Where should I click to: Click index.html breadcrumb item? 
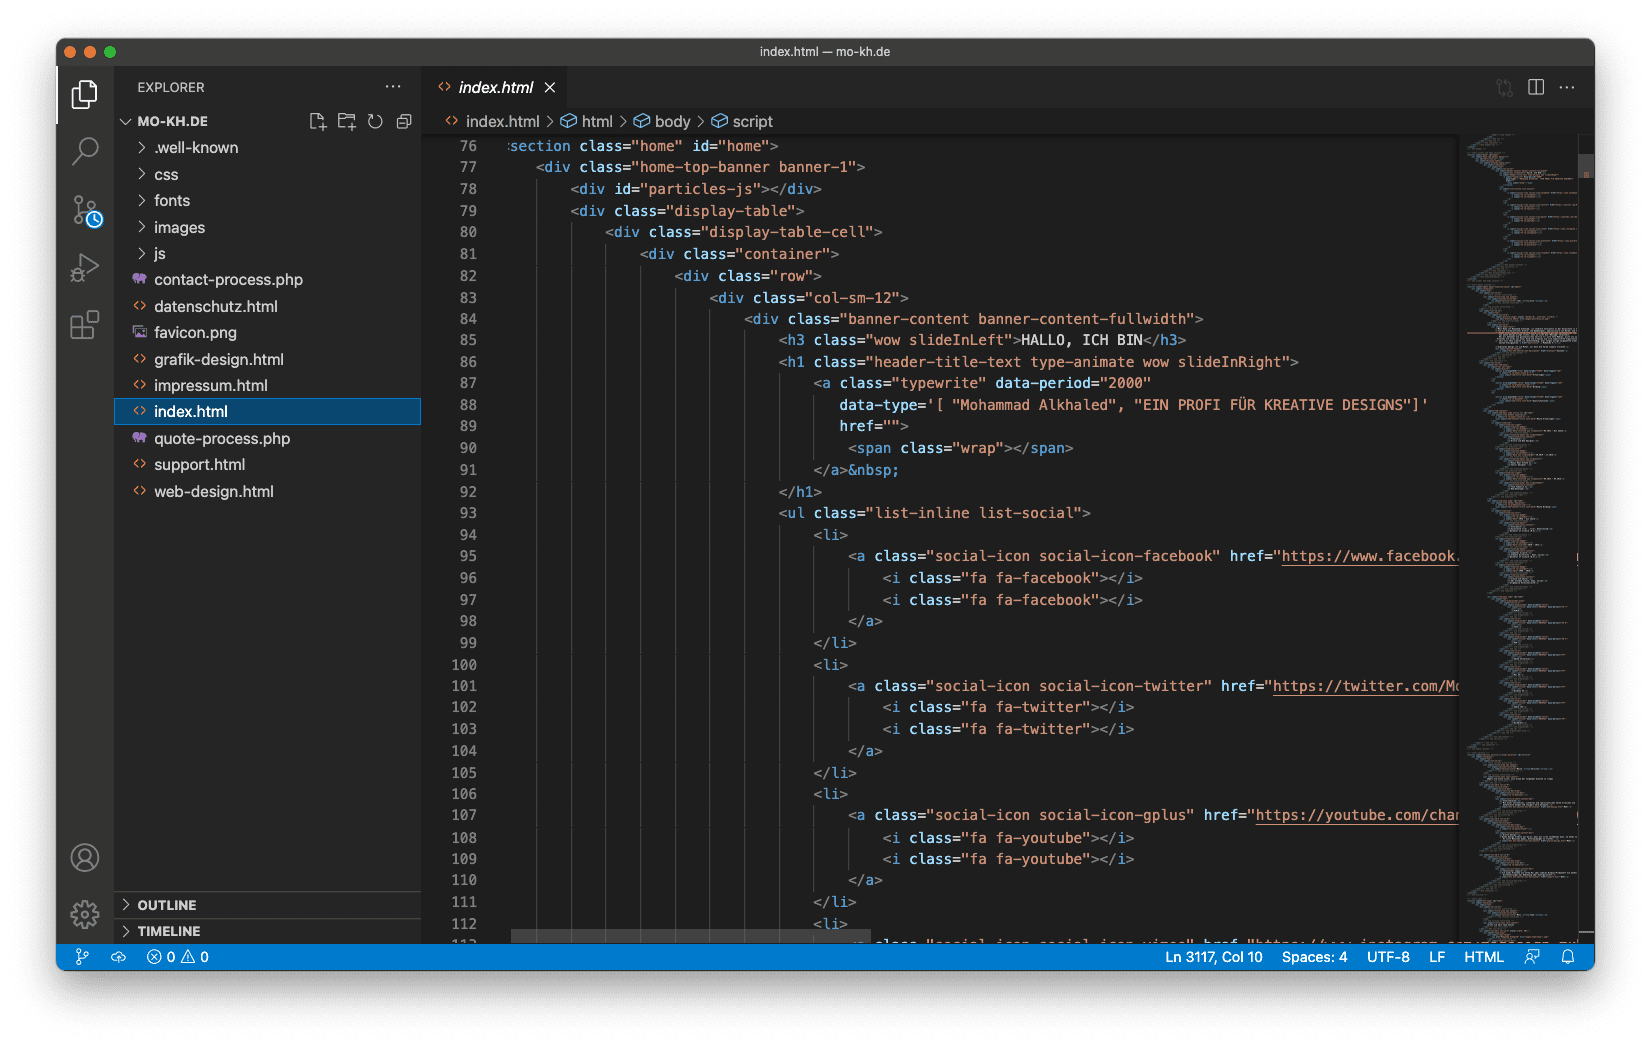(x=493, y=121)
